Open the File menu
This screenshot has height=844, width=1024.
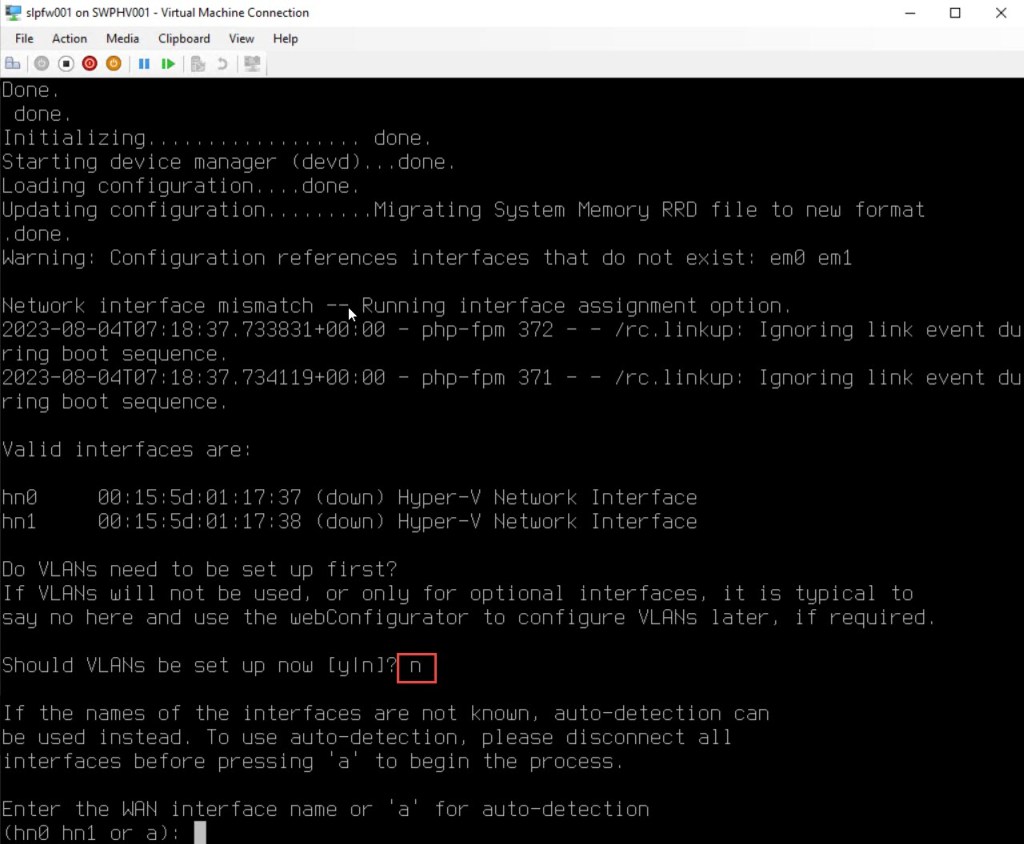[x=24, y=38]
